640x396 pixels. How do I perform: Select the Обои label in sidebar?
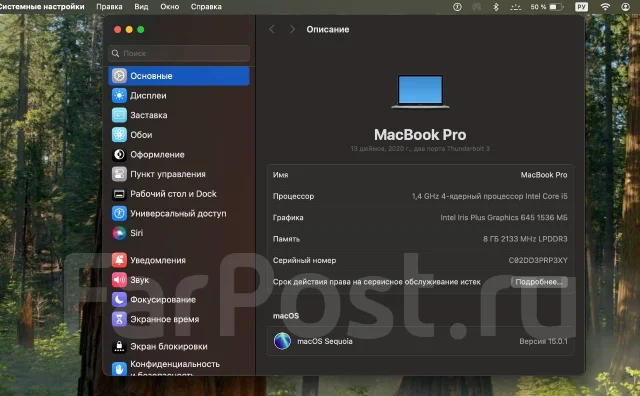[141, 135]
